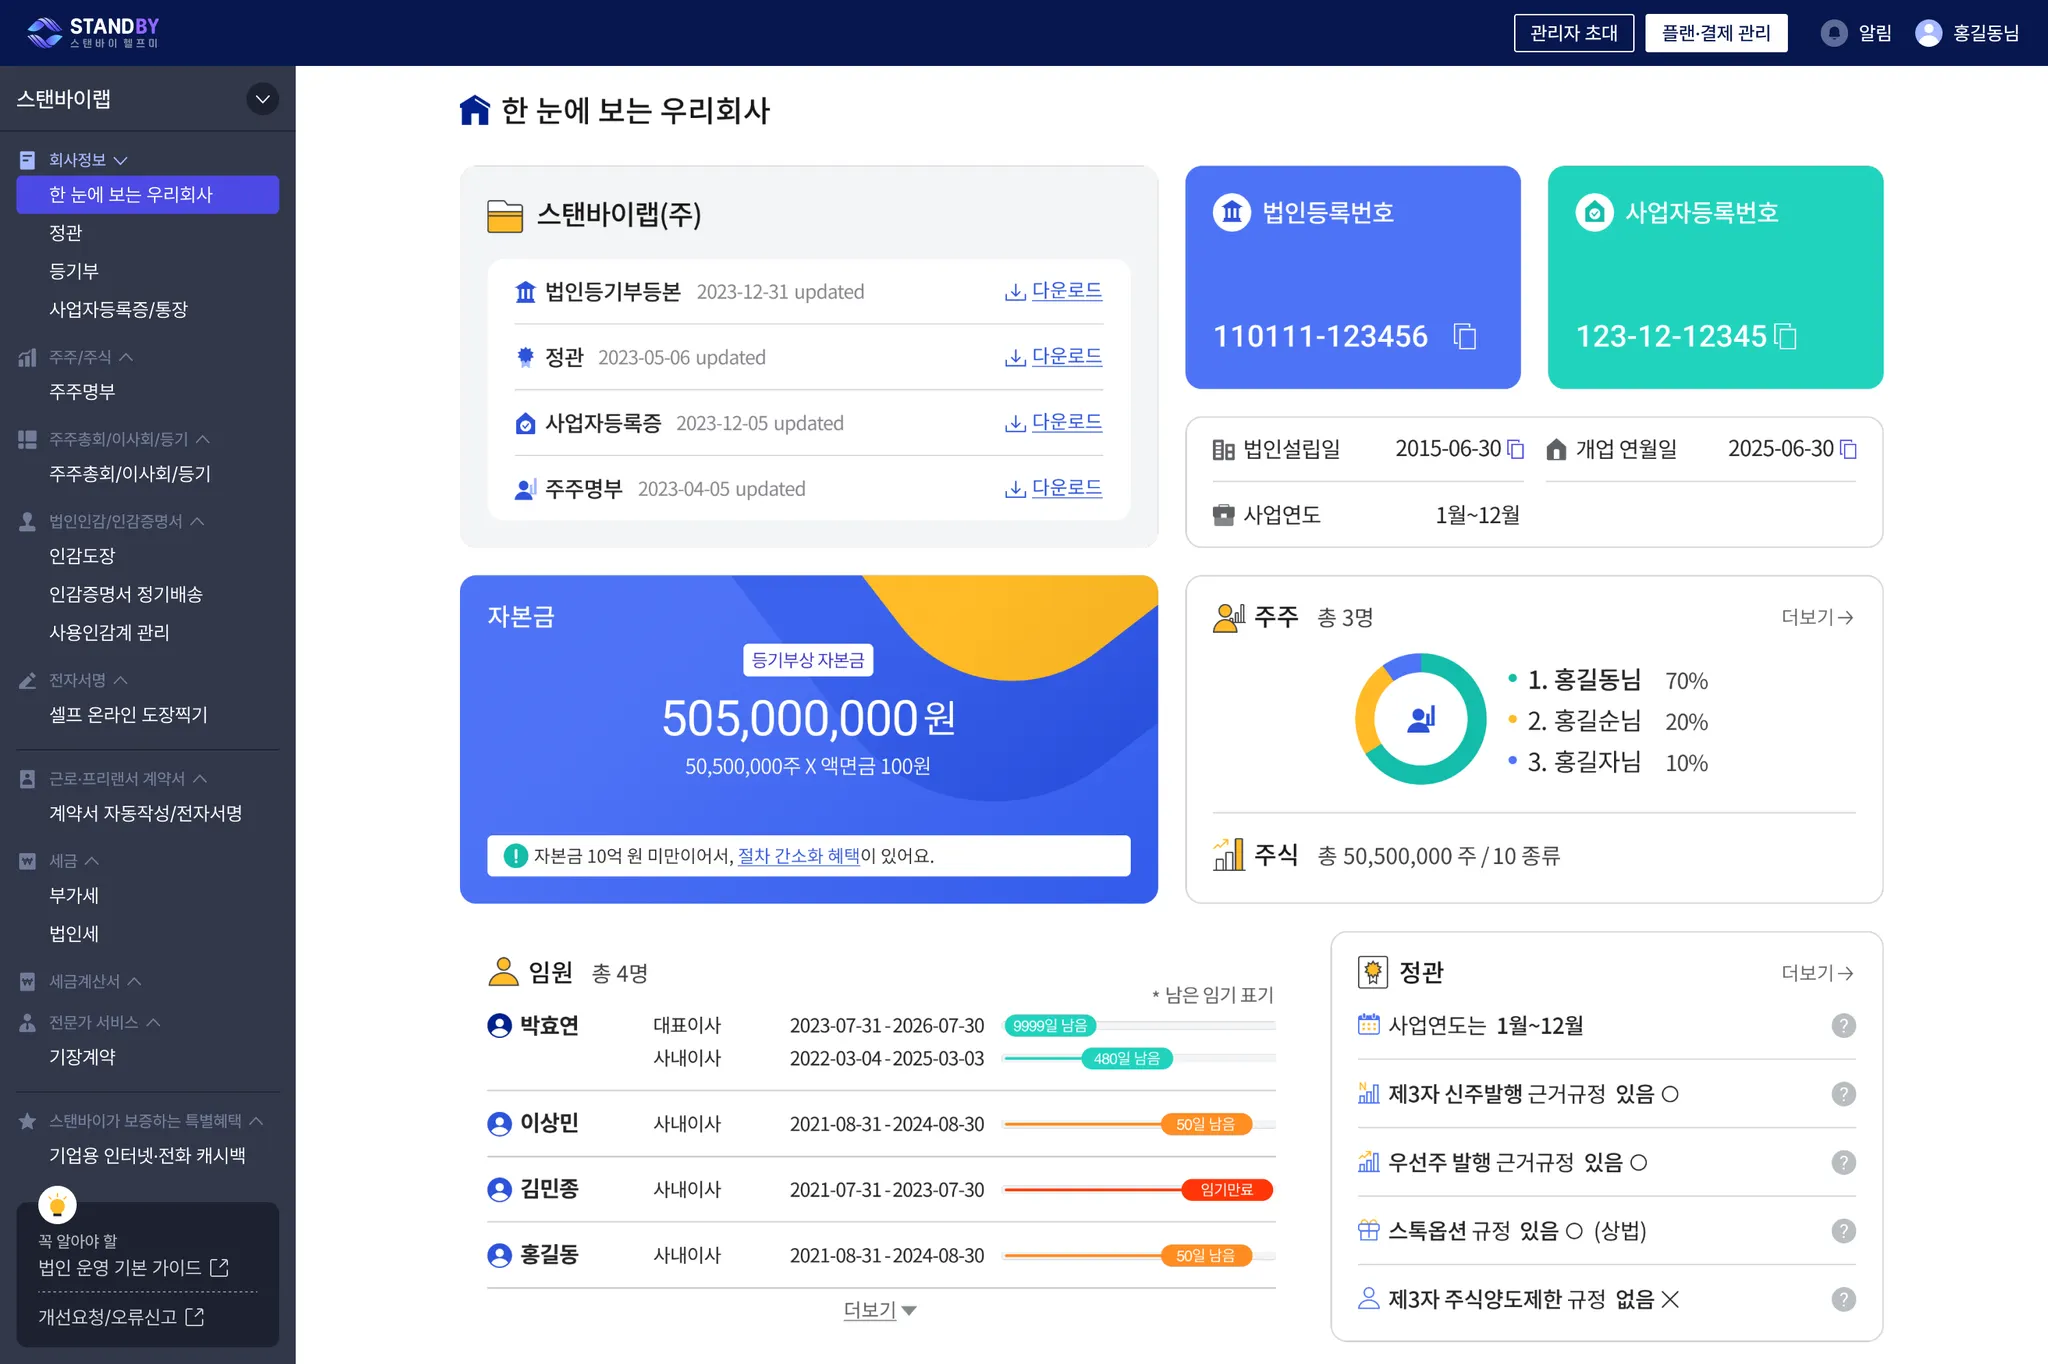The height and width of the screenshot is (1364, 2048).
Task: Click the 관리자 초대 button
Action: 1573,33
